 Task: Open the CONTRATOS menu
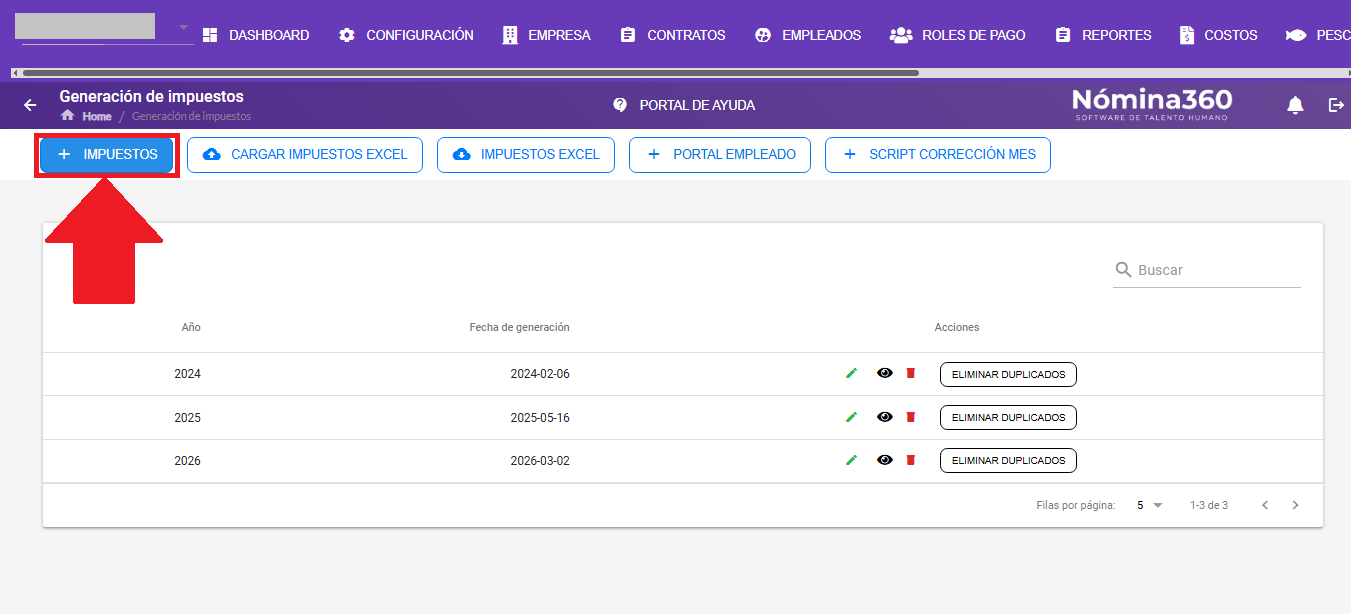tap(673, 35)
